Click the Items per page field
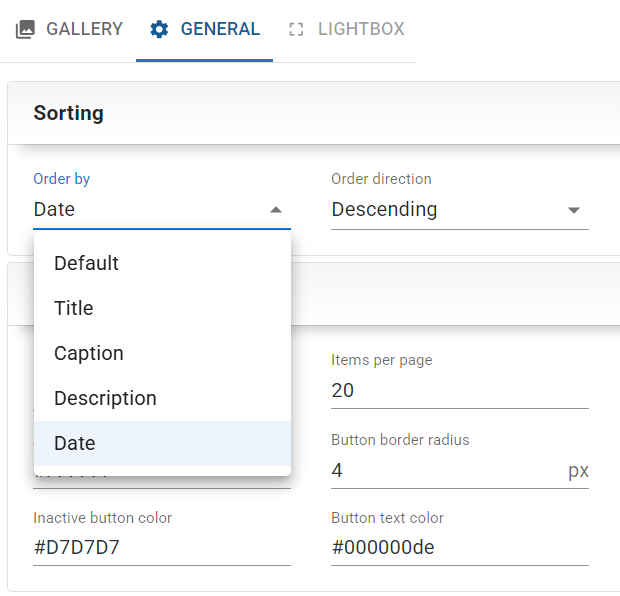The height and width of the screenshot is (596, 620). pyautogui.click(x=459, y=390)
